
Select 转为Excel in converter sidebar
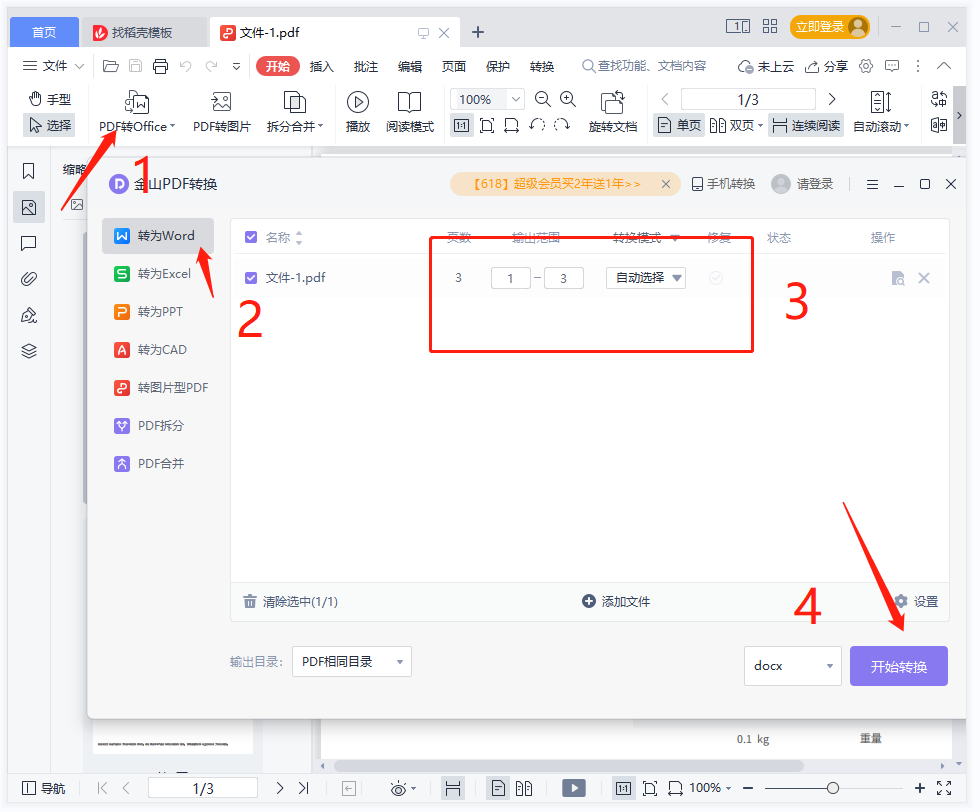(x=158, y=274)
